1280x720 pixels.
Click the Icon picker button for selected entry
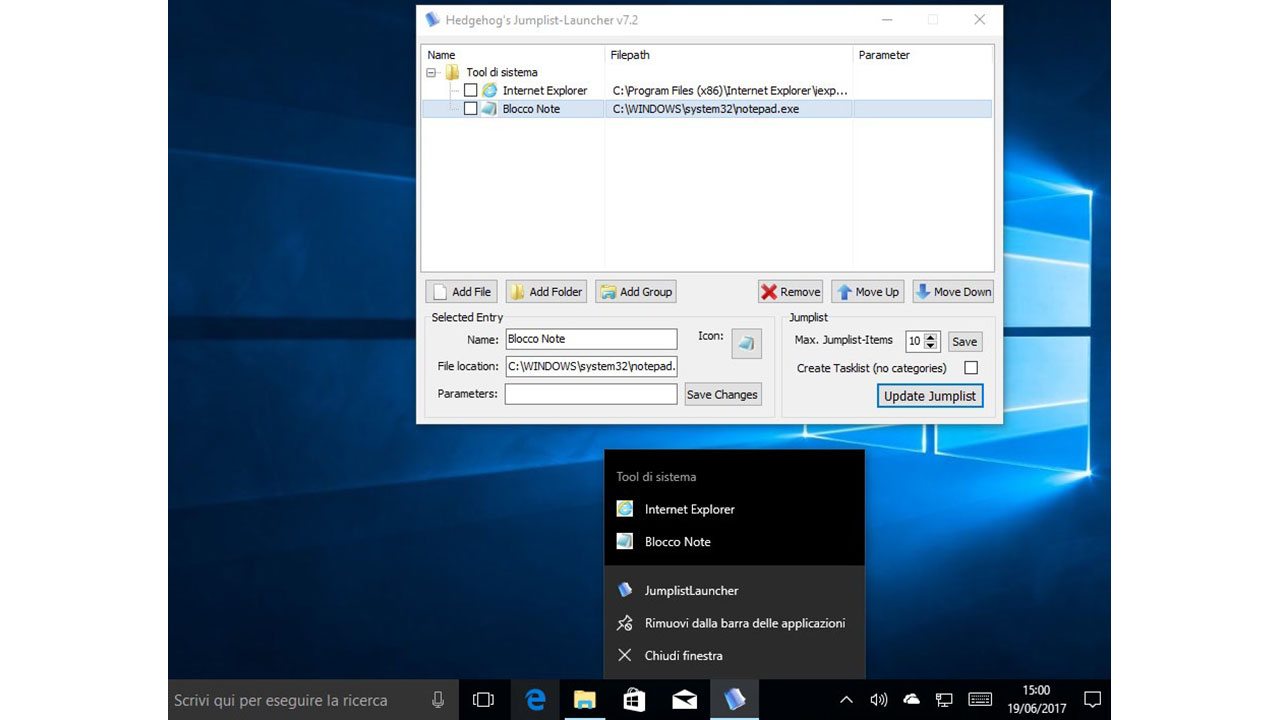click(746, 343)
